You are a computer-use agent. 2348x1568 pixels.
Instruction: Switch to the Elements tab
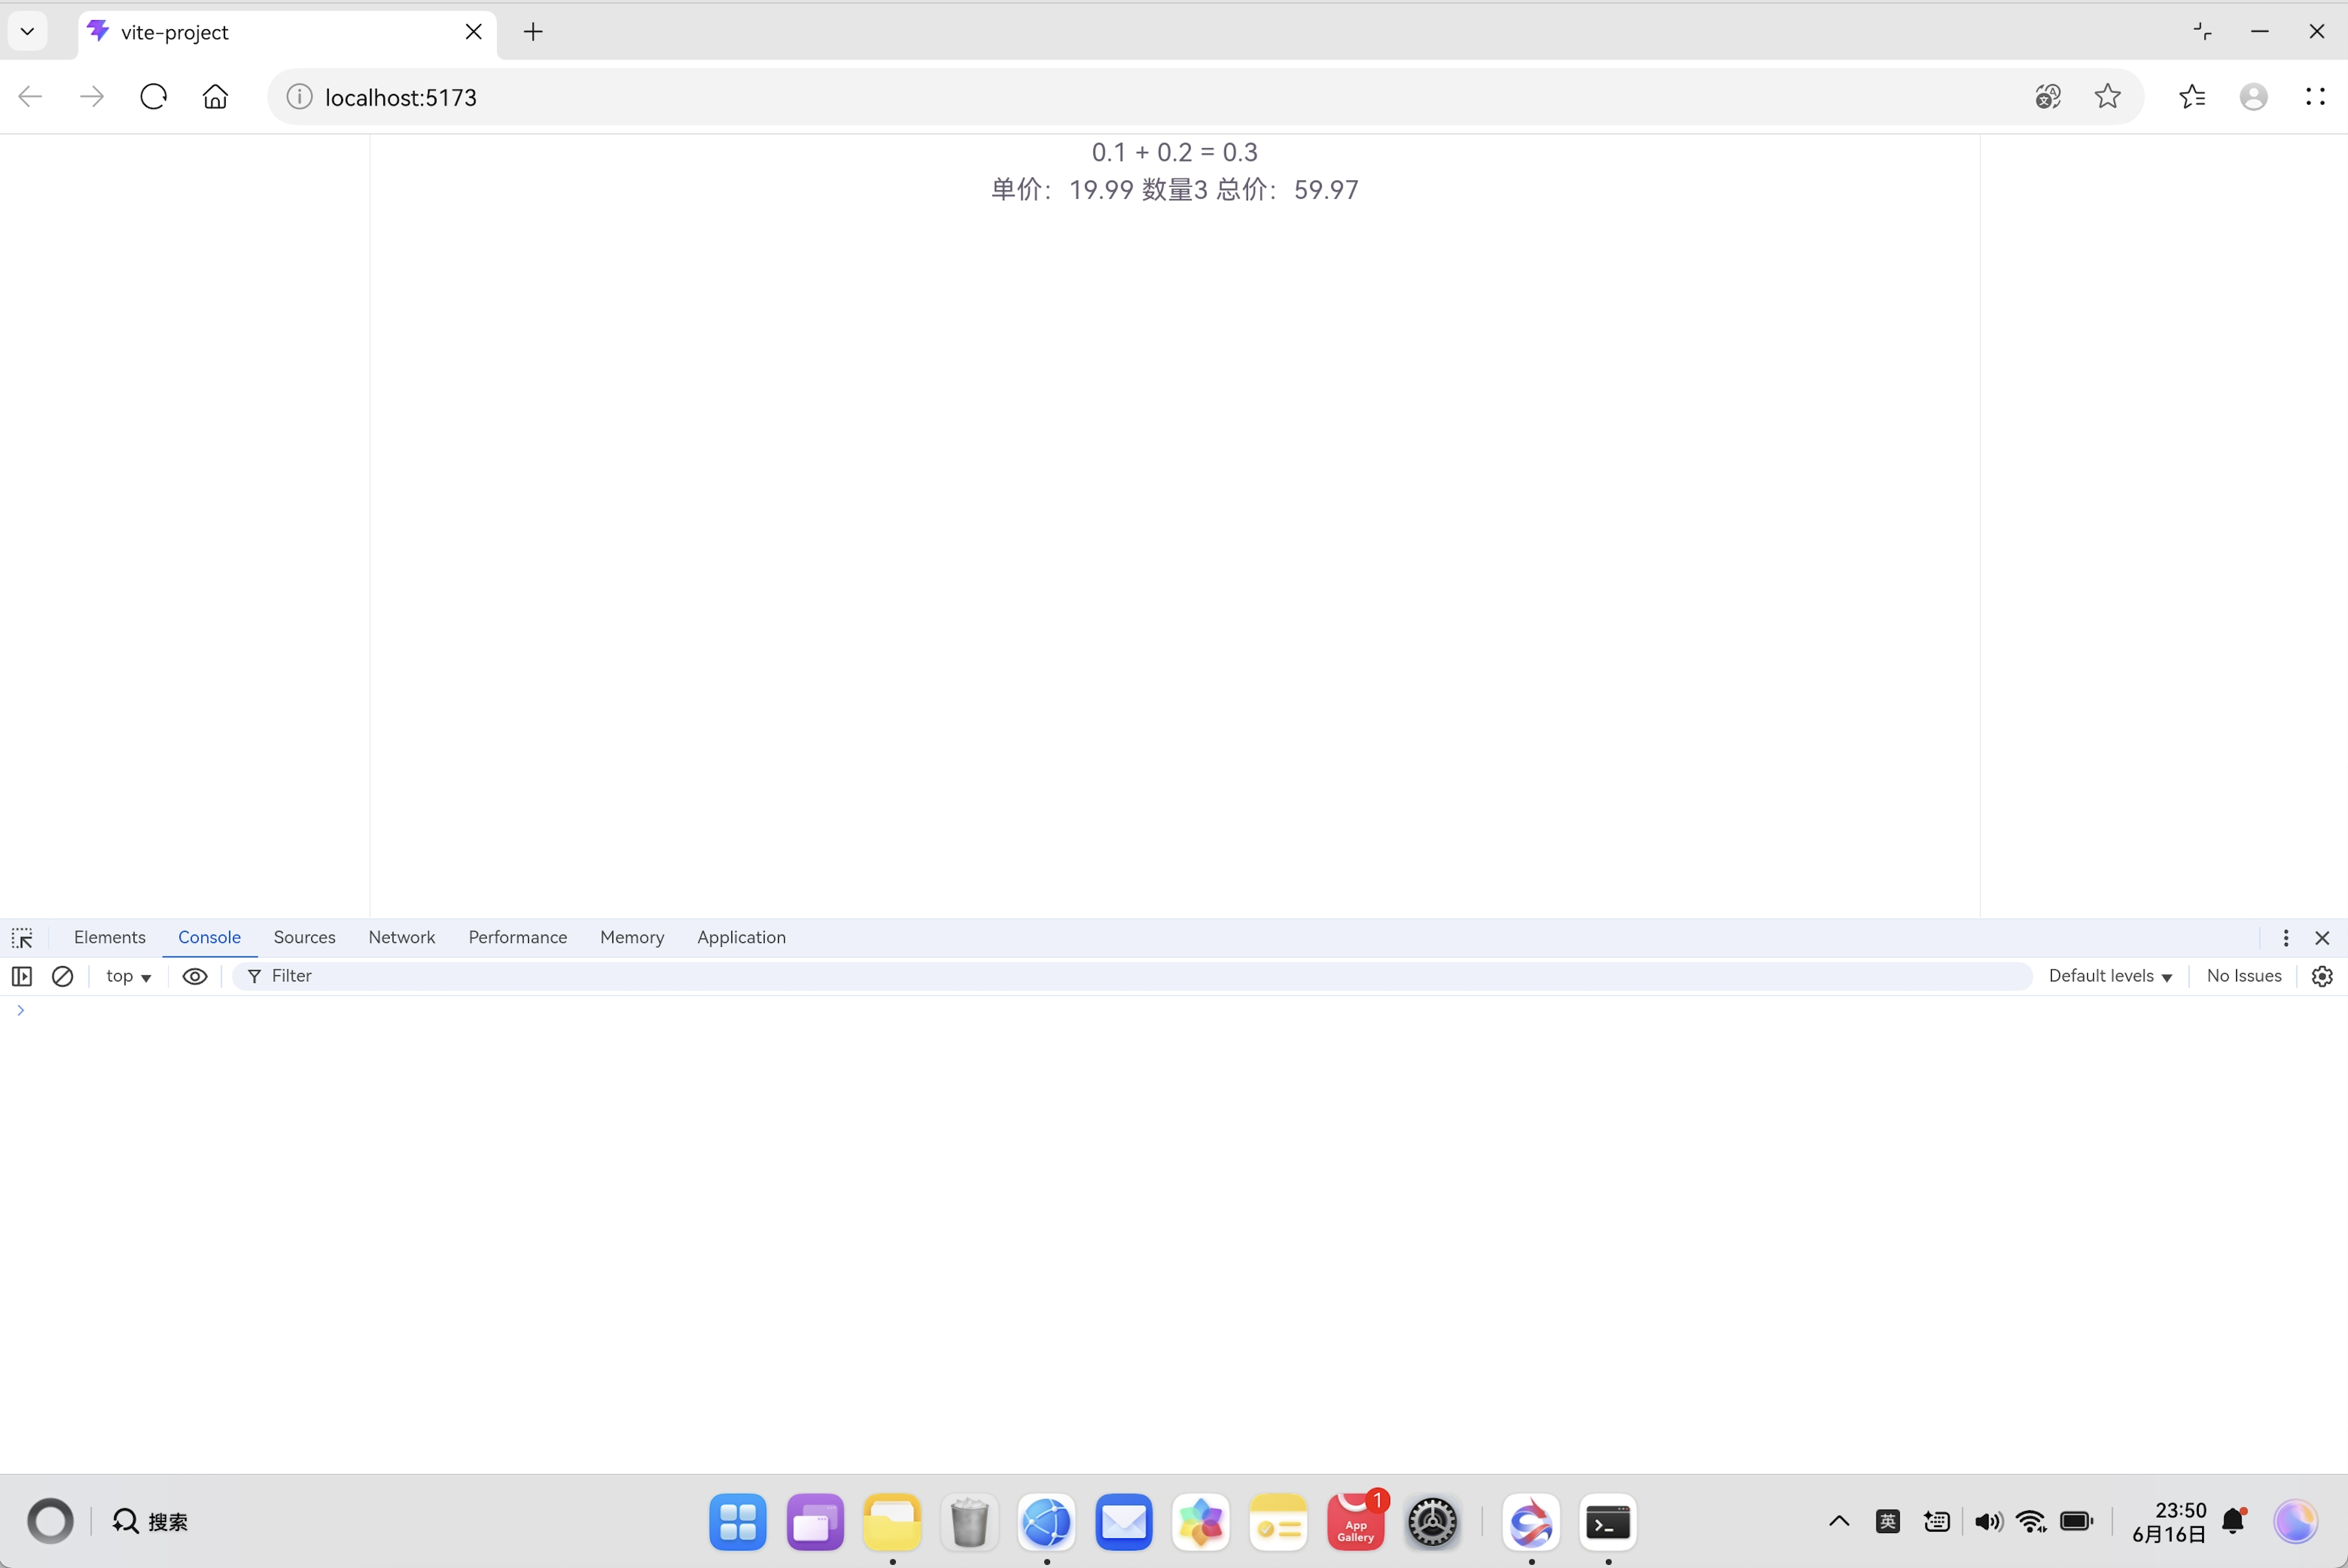110,938
